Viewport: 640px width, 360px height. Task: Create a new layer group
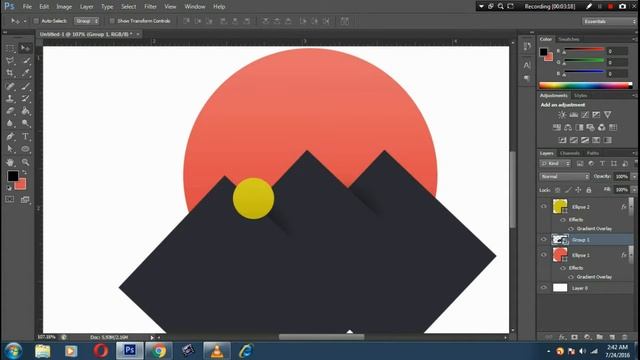click(x=600, y=337)
